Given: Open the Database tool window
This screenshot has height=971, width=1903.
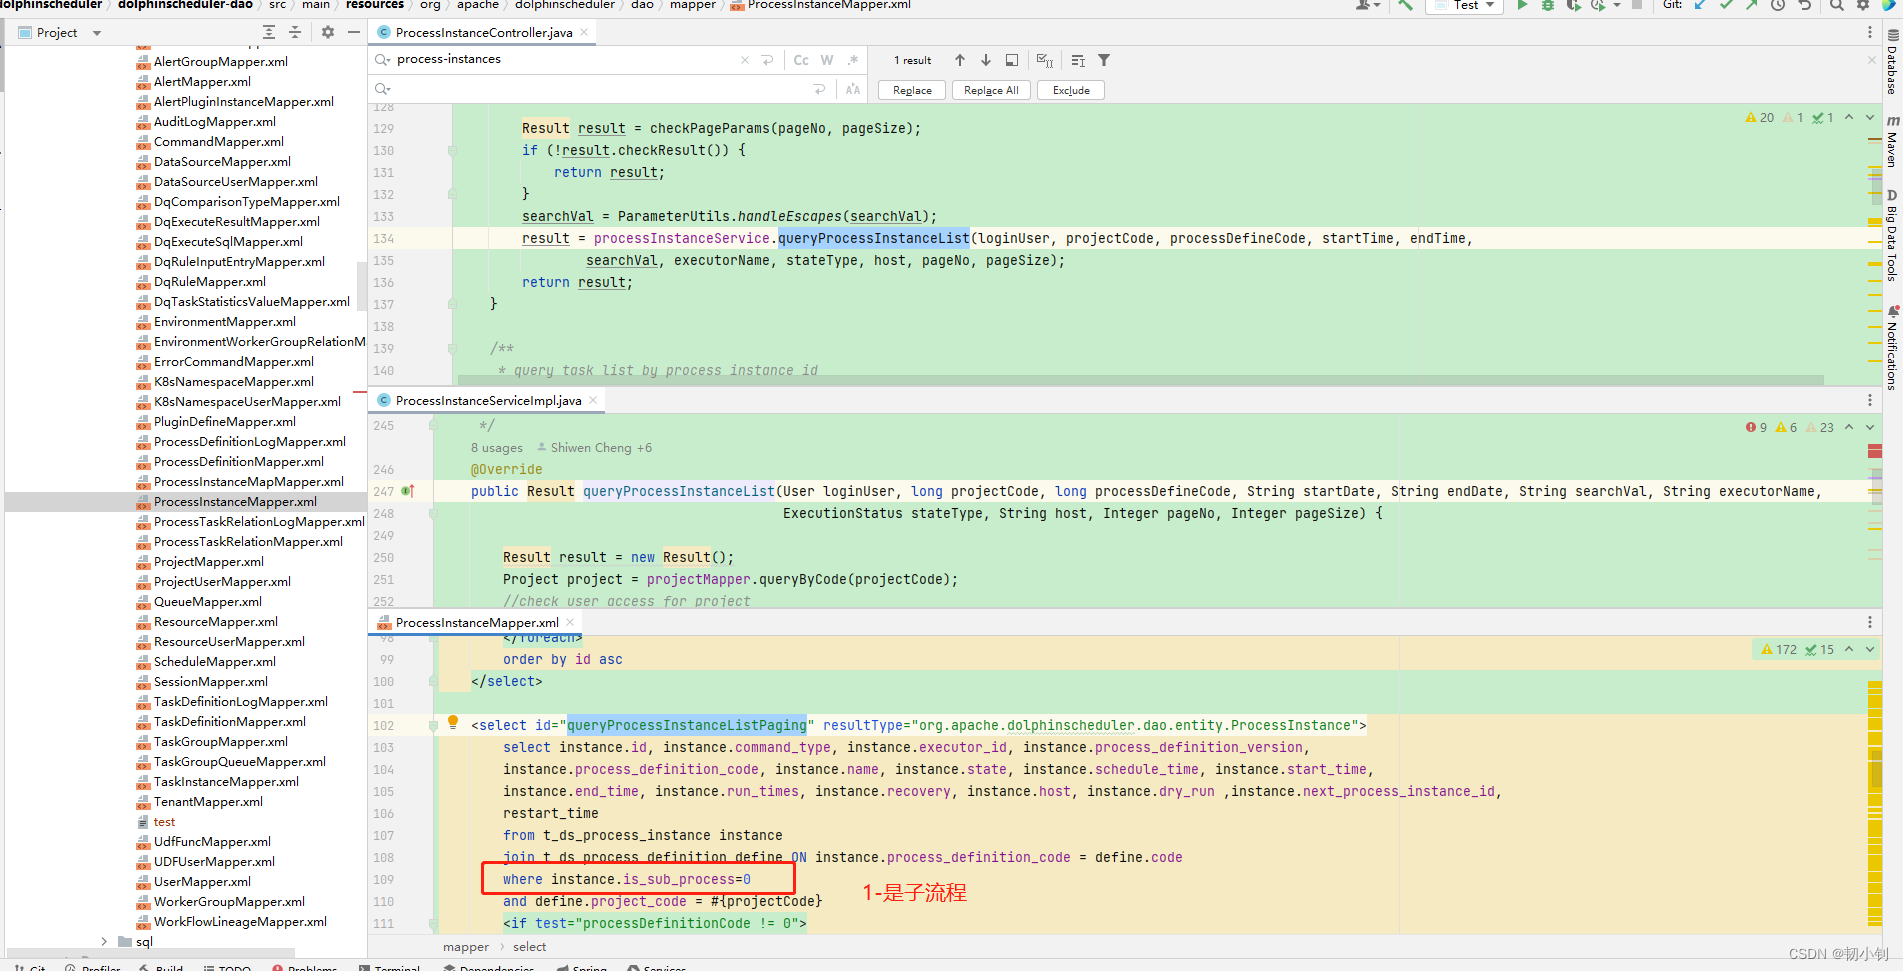Looking at the screenshot, I should click(1892, 62).
